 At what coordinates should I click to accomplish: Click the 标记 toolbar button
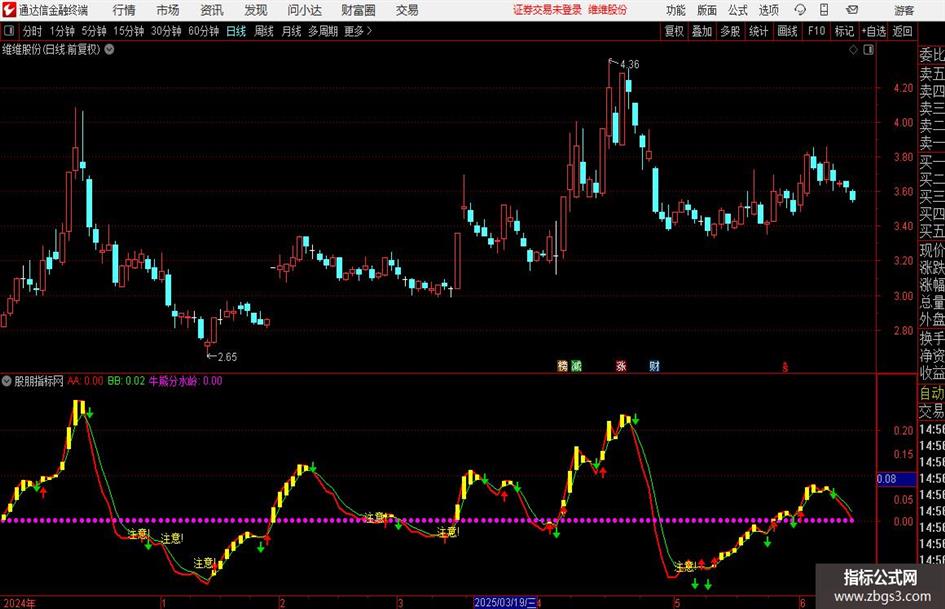pos(844,31)
